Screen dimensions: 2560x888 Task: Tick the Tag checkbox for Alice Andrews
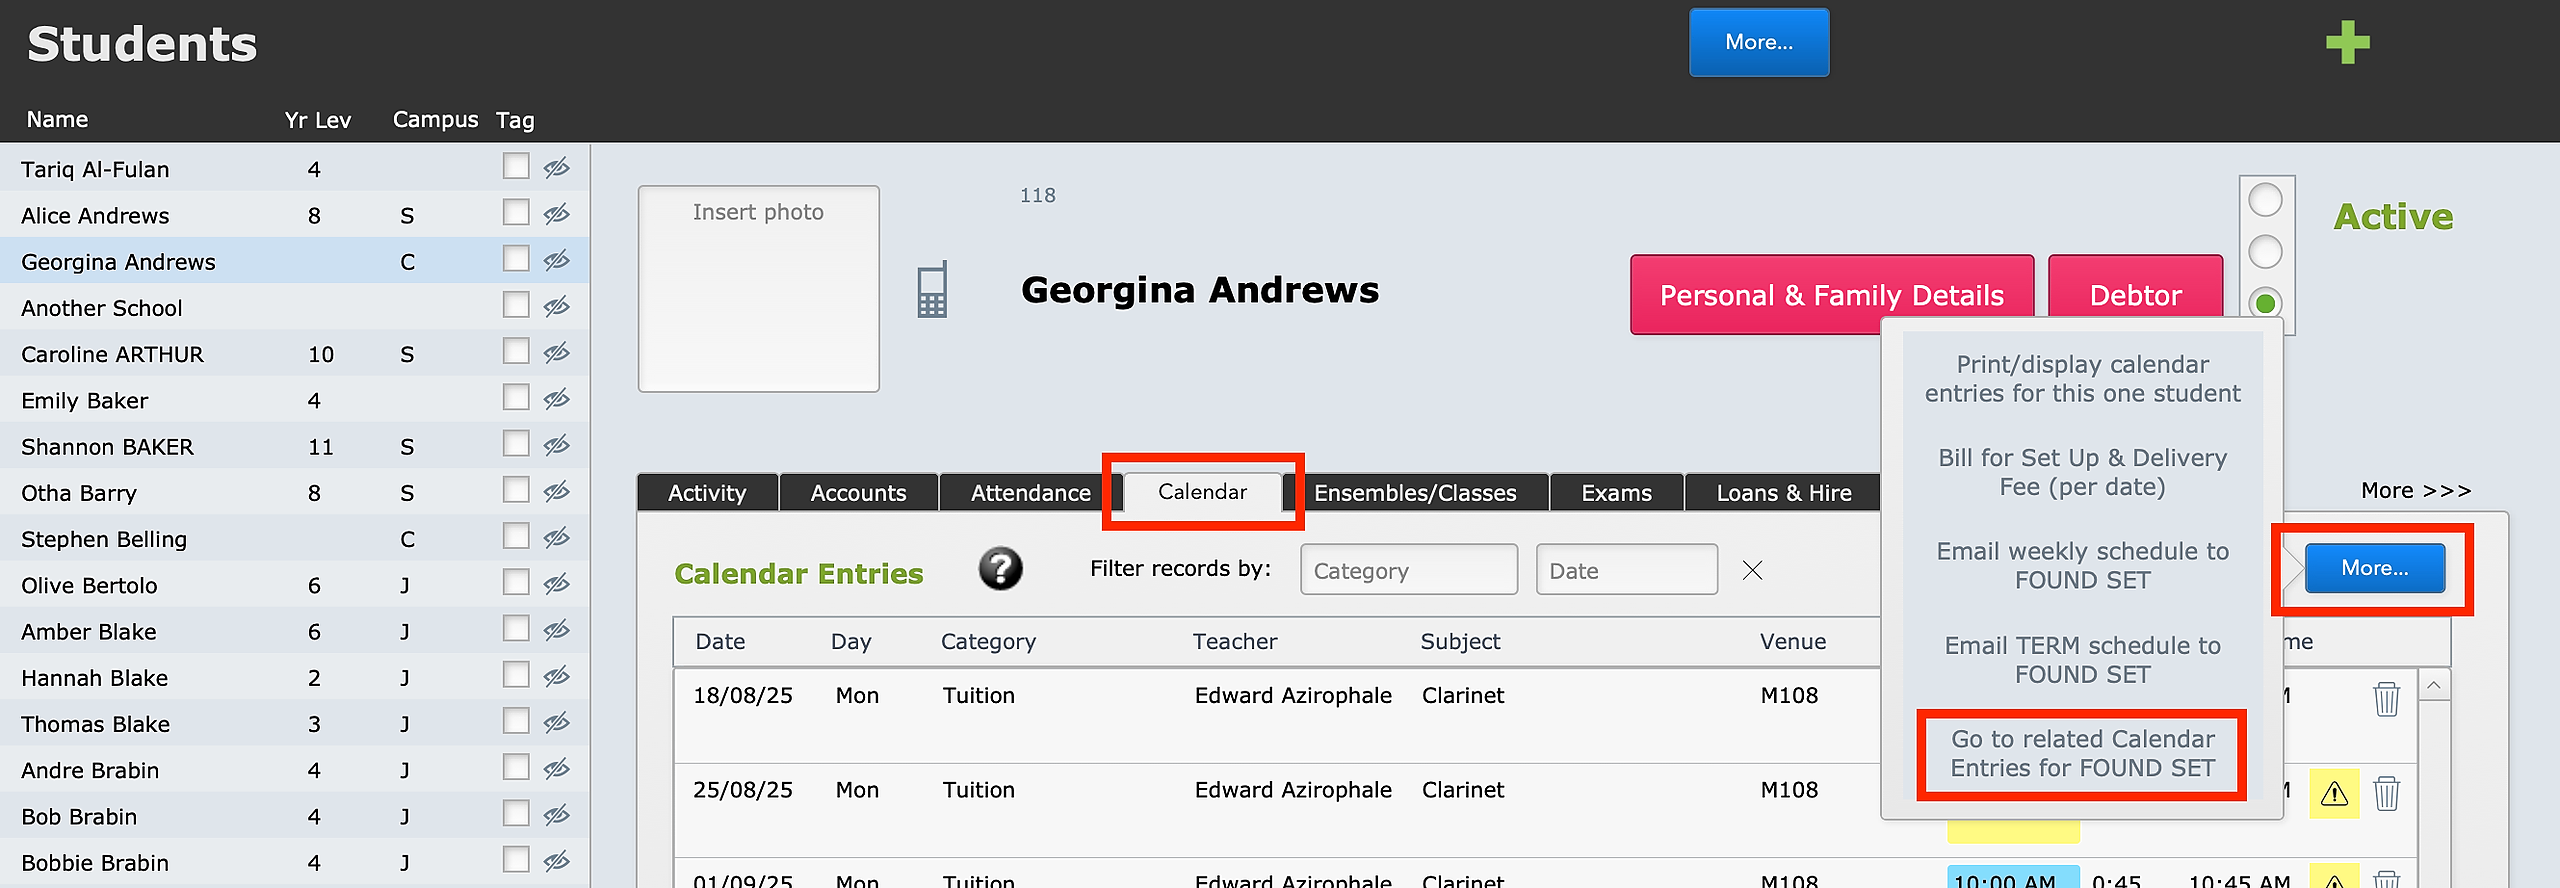516,212
